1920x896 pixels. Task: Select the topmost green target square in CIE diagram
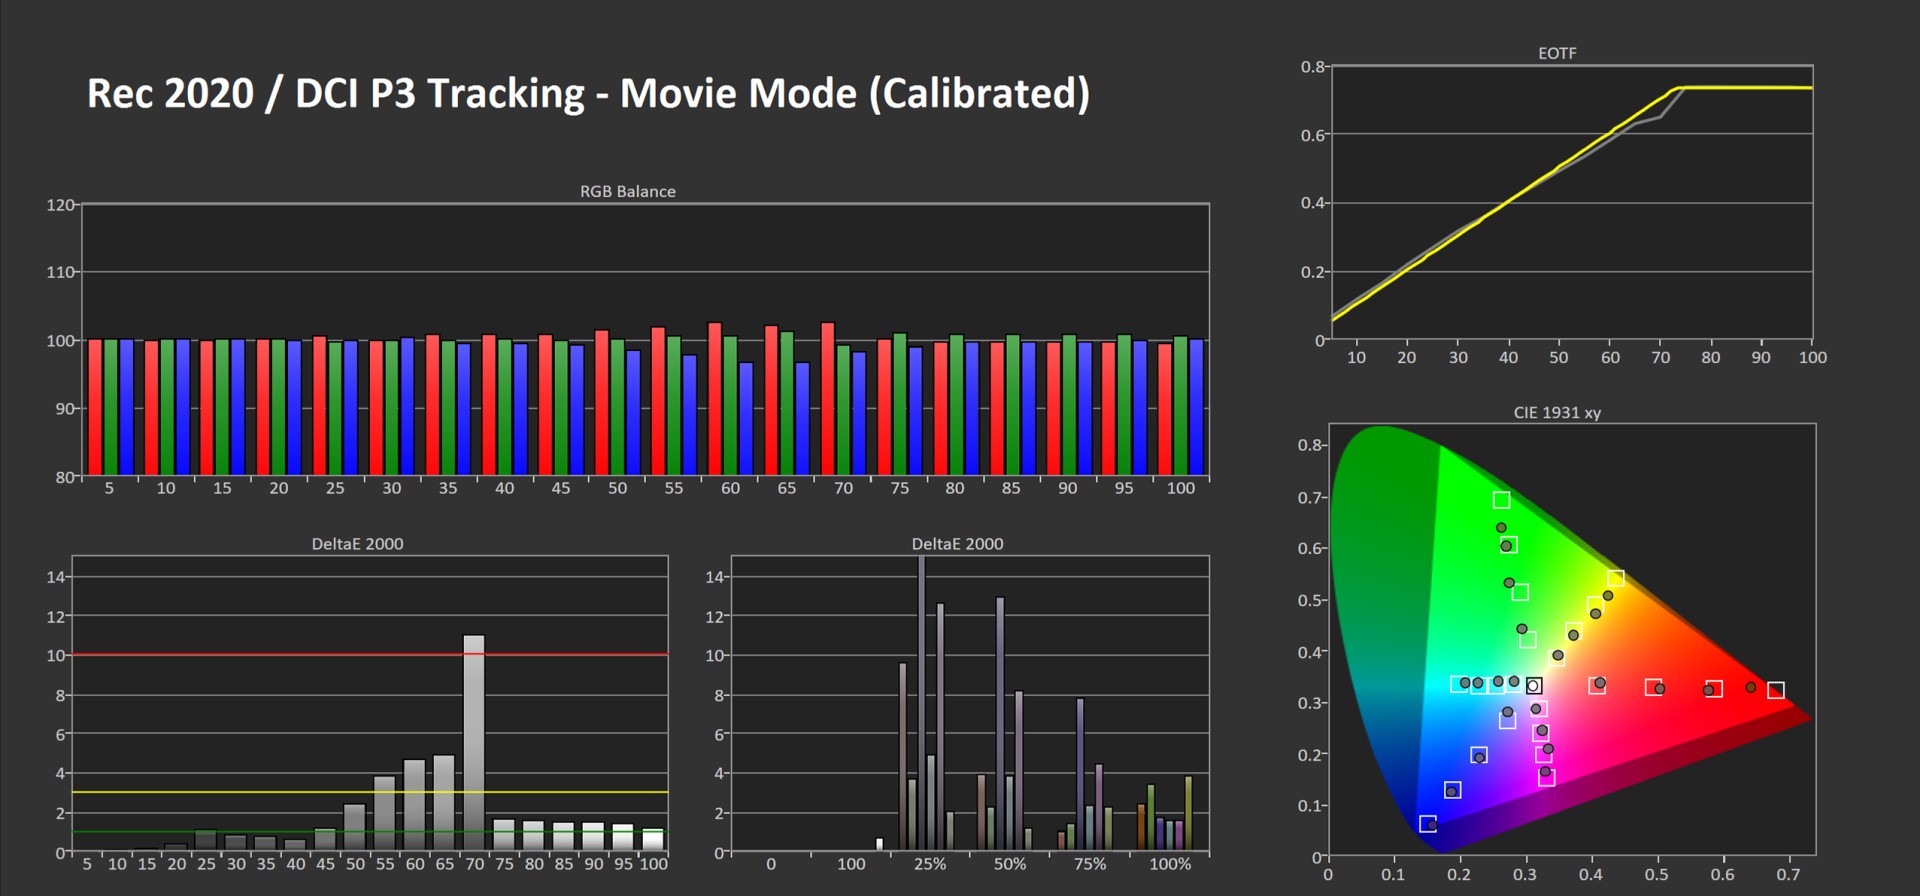[1501, 500]
